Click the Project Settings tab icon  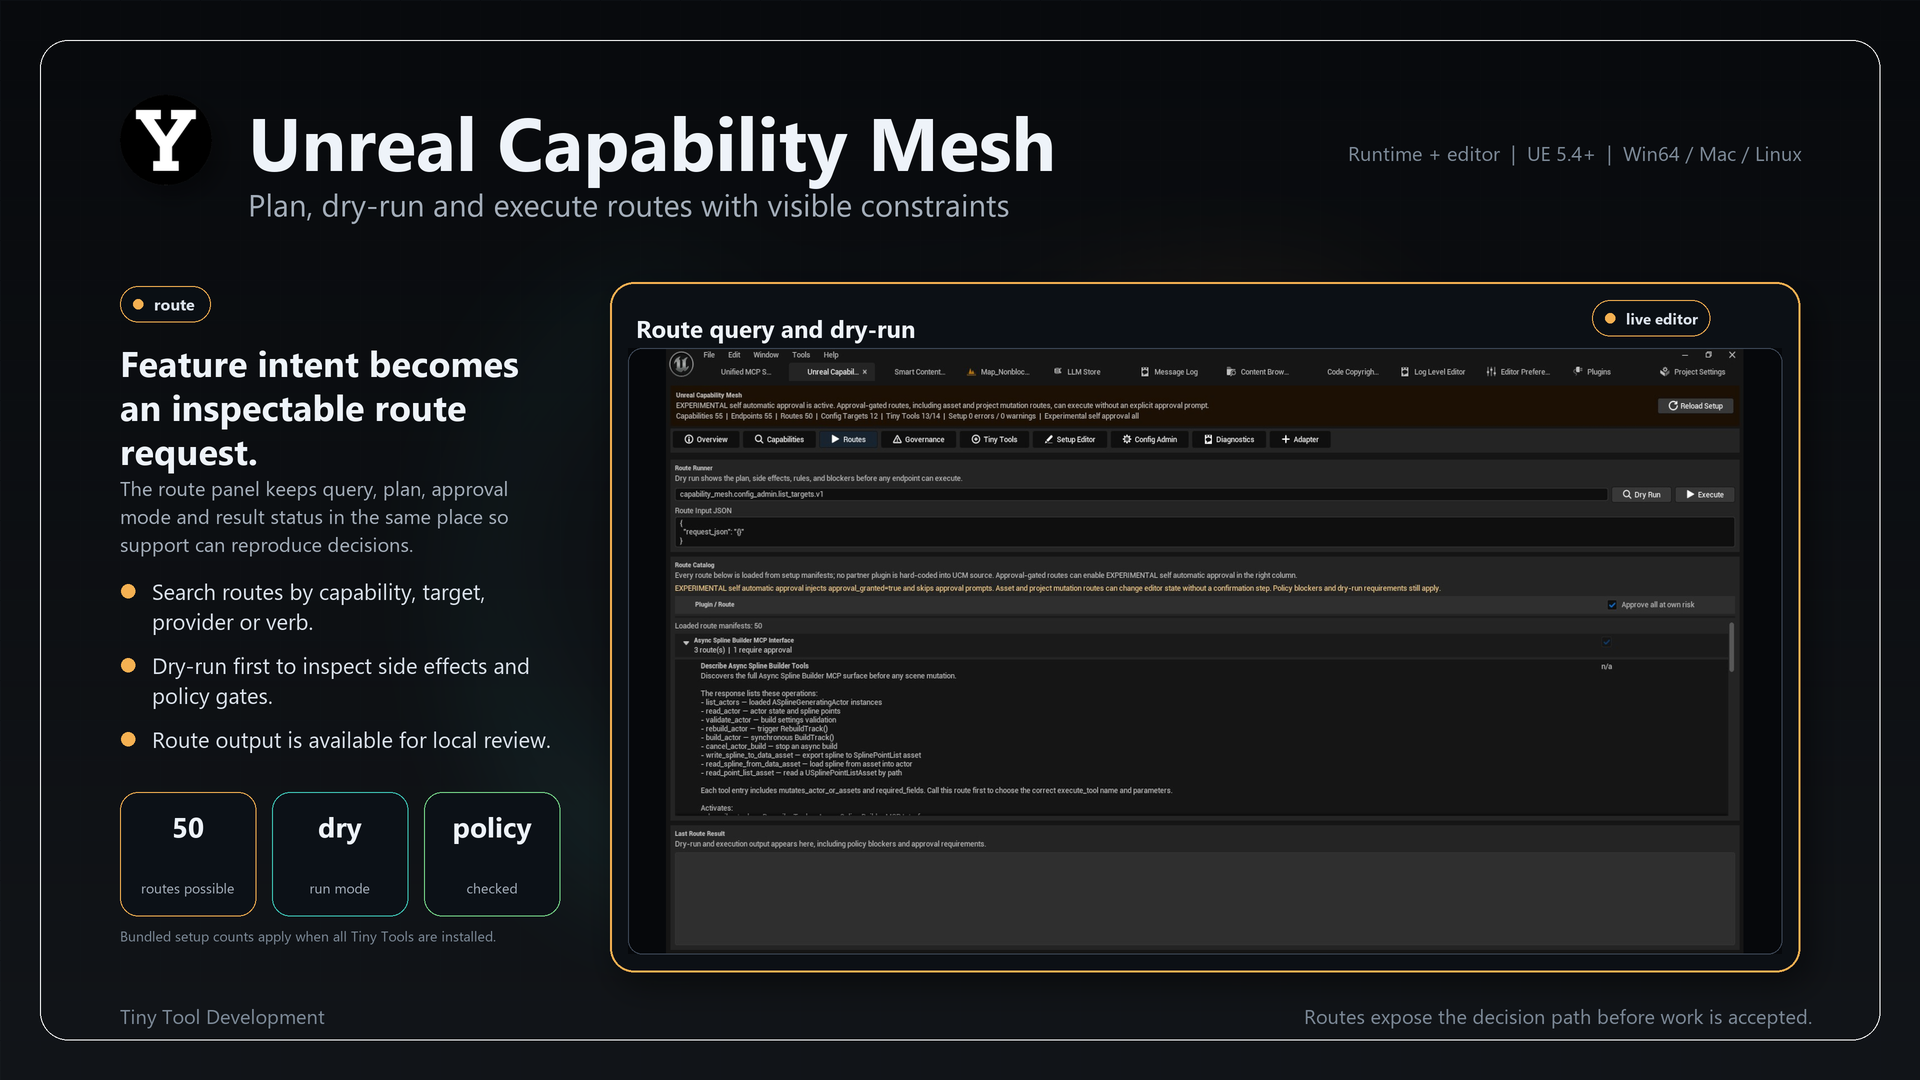click(x=1664, y=372)
